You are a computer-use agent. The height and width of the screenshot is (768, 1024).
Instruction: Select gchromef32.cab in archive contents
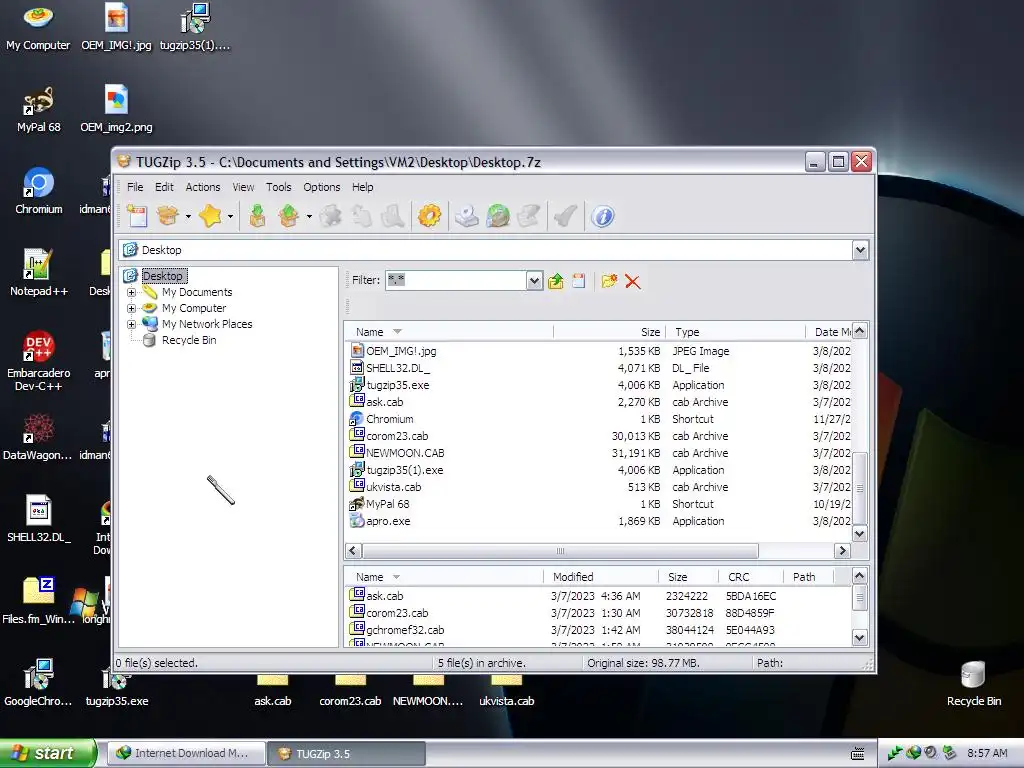coord(405,630)
